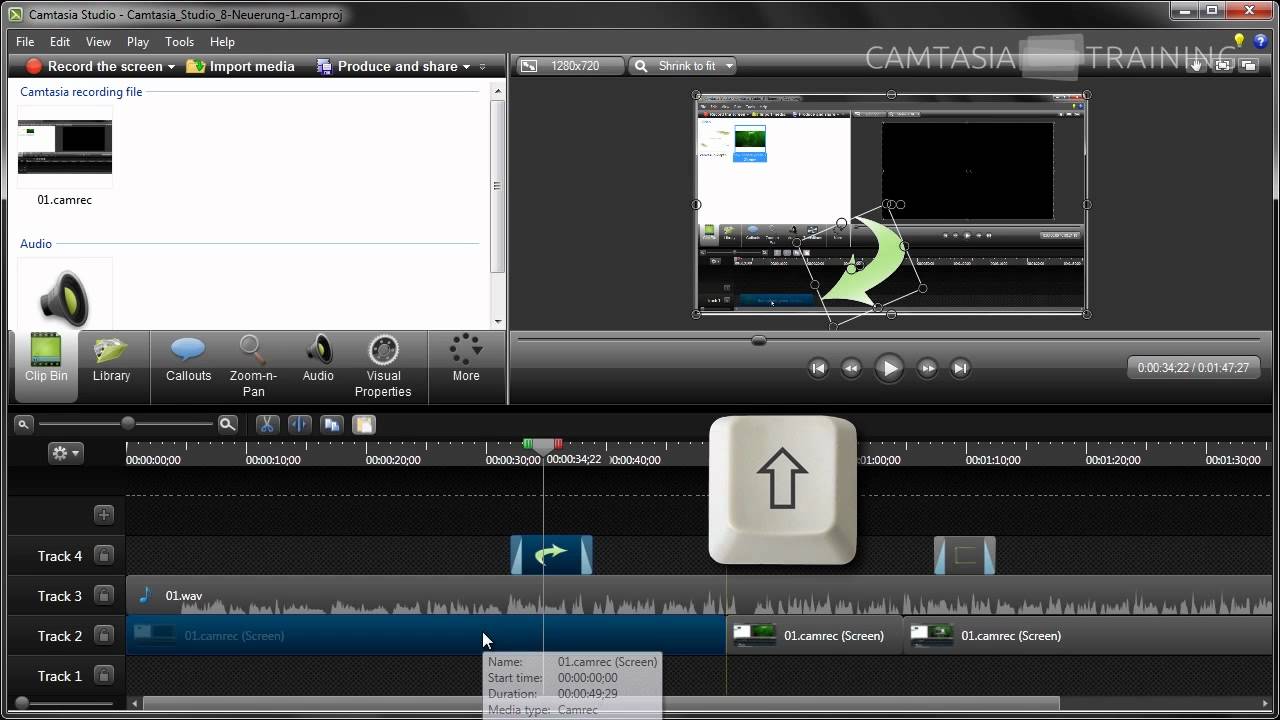
Task: Open the Tools menu
Action: pyautogui.click(x=180, y=42)
